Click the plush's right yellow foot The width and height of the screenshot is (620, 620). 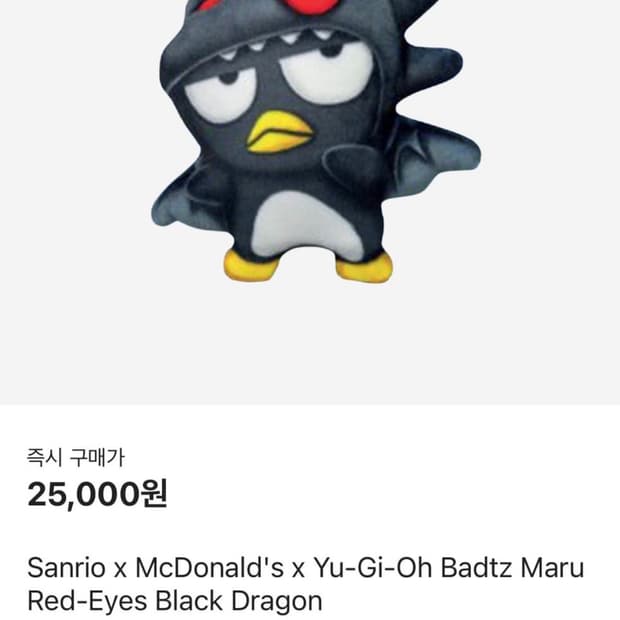click(x=365, y=267)
